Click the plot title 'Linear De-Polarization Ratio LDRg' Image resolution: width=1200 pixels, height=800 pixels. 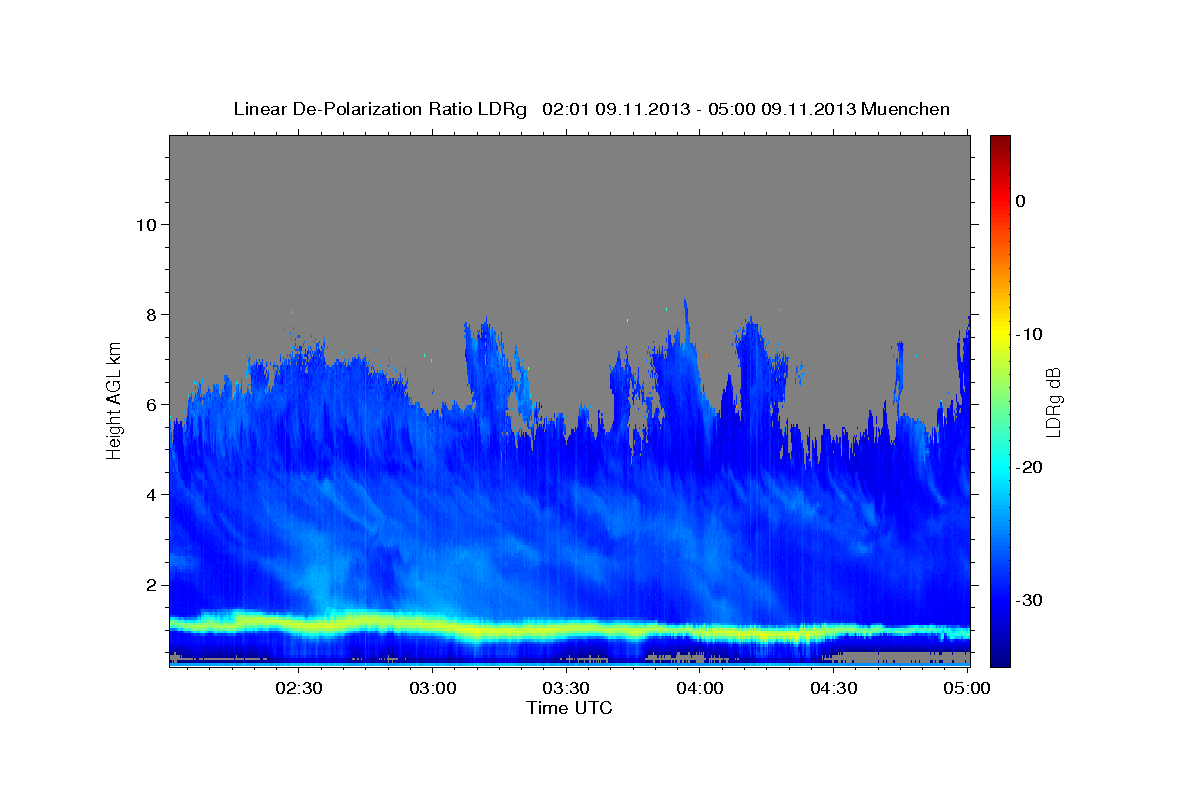tap(380, 109)
